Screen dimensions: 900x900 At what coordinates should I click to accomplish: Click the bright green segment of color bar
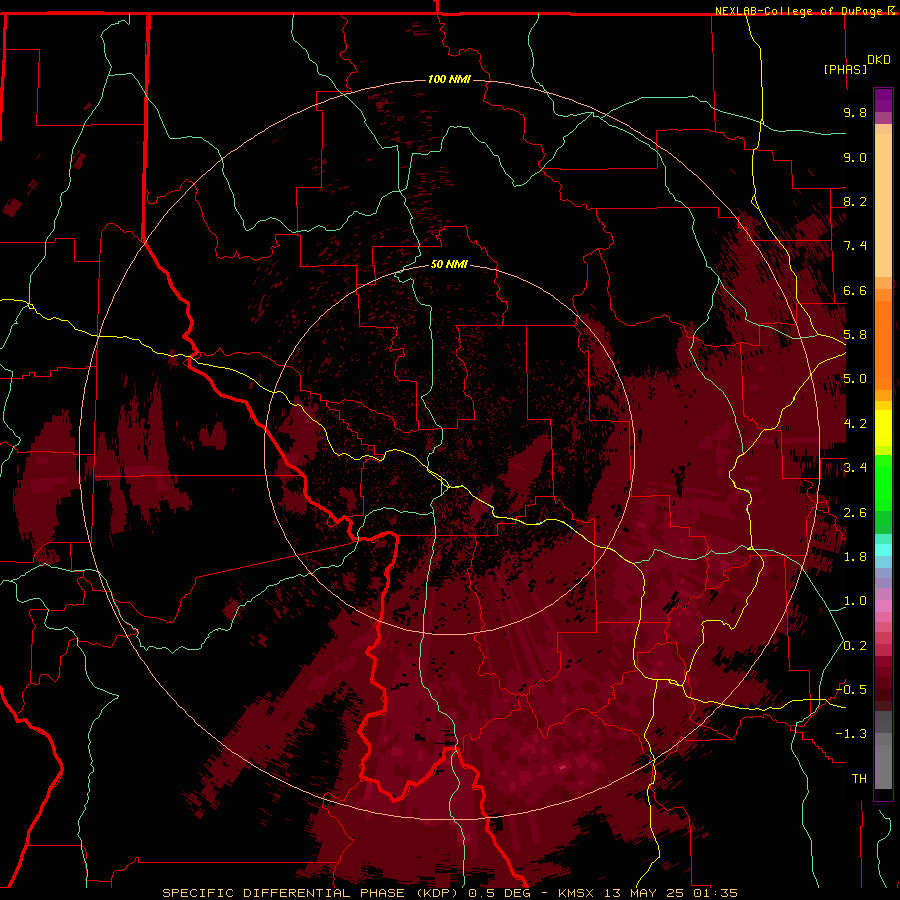tap(883, 482)
